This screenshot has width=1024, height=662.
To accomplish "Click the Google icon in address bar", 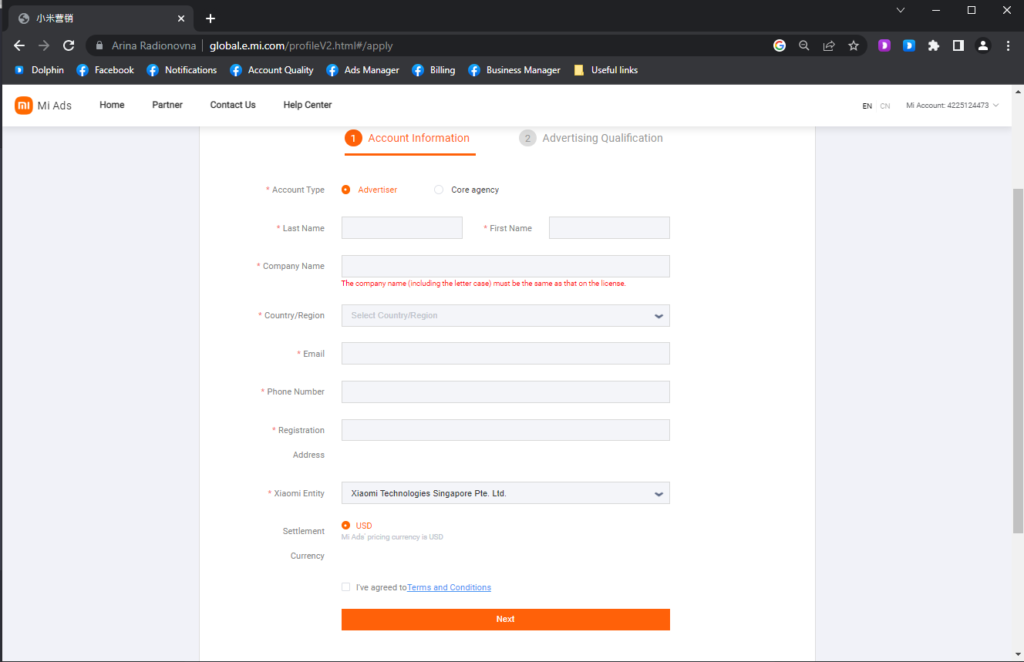I will [x=779, y=46].
